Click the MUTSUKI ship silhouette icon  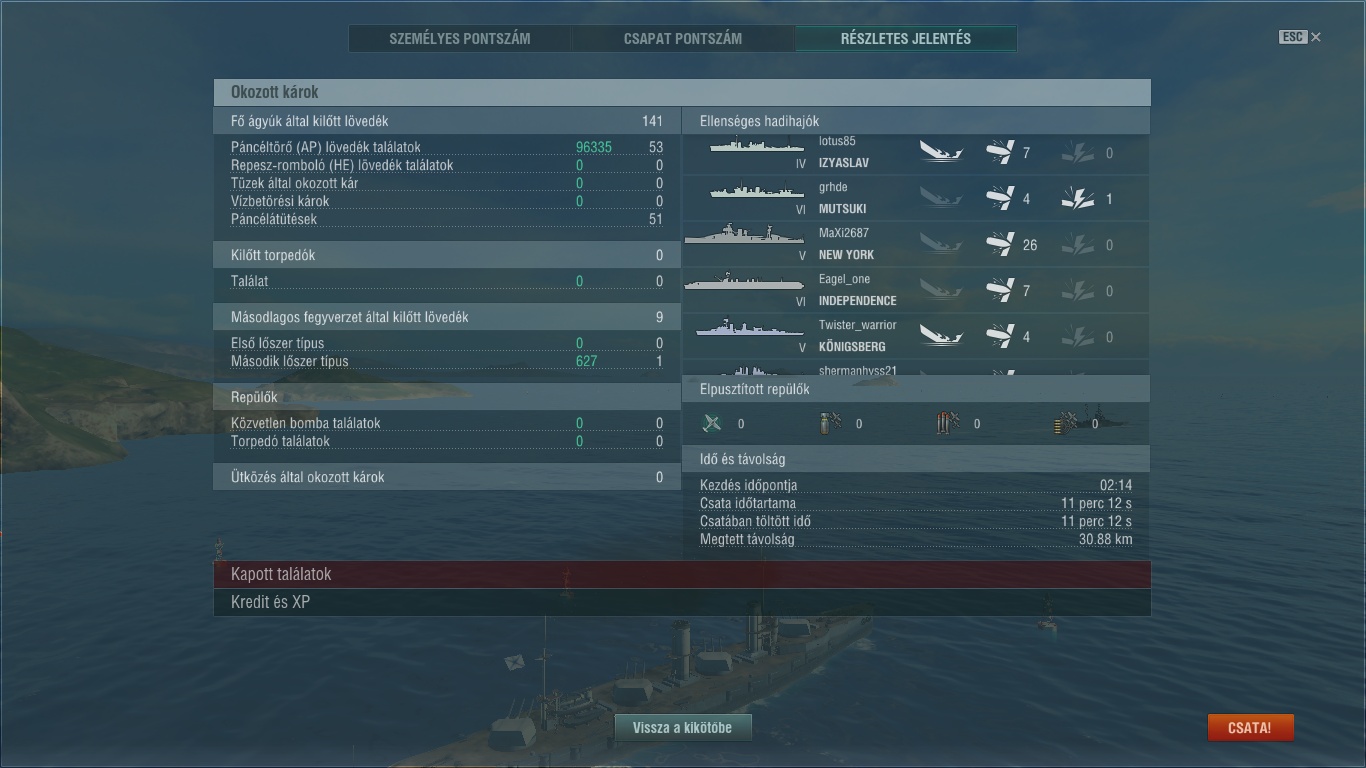(x=757, y=192)
